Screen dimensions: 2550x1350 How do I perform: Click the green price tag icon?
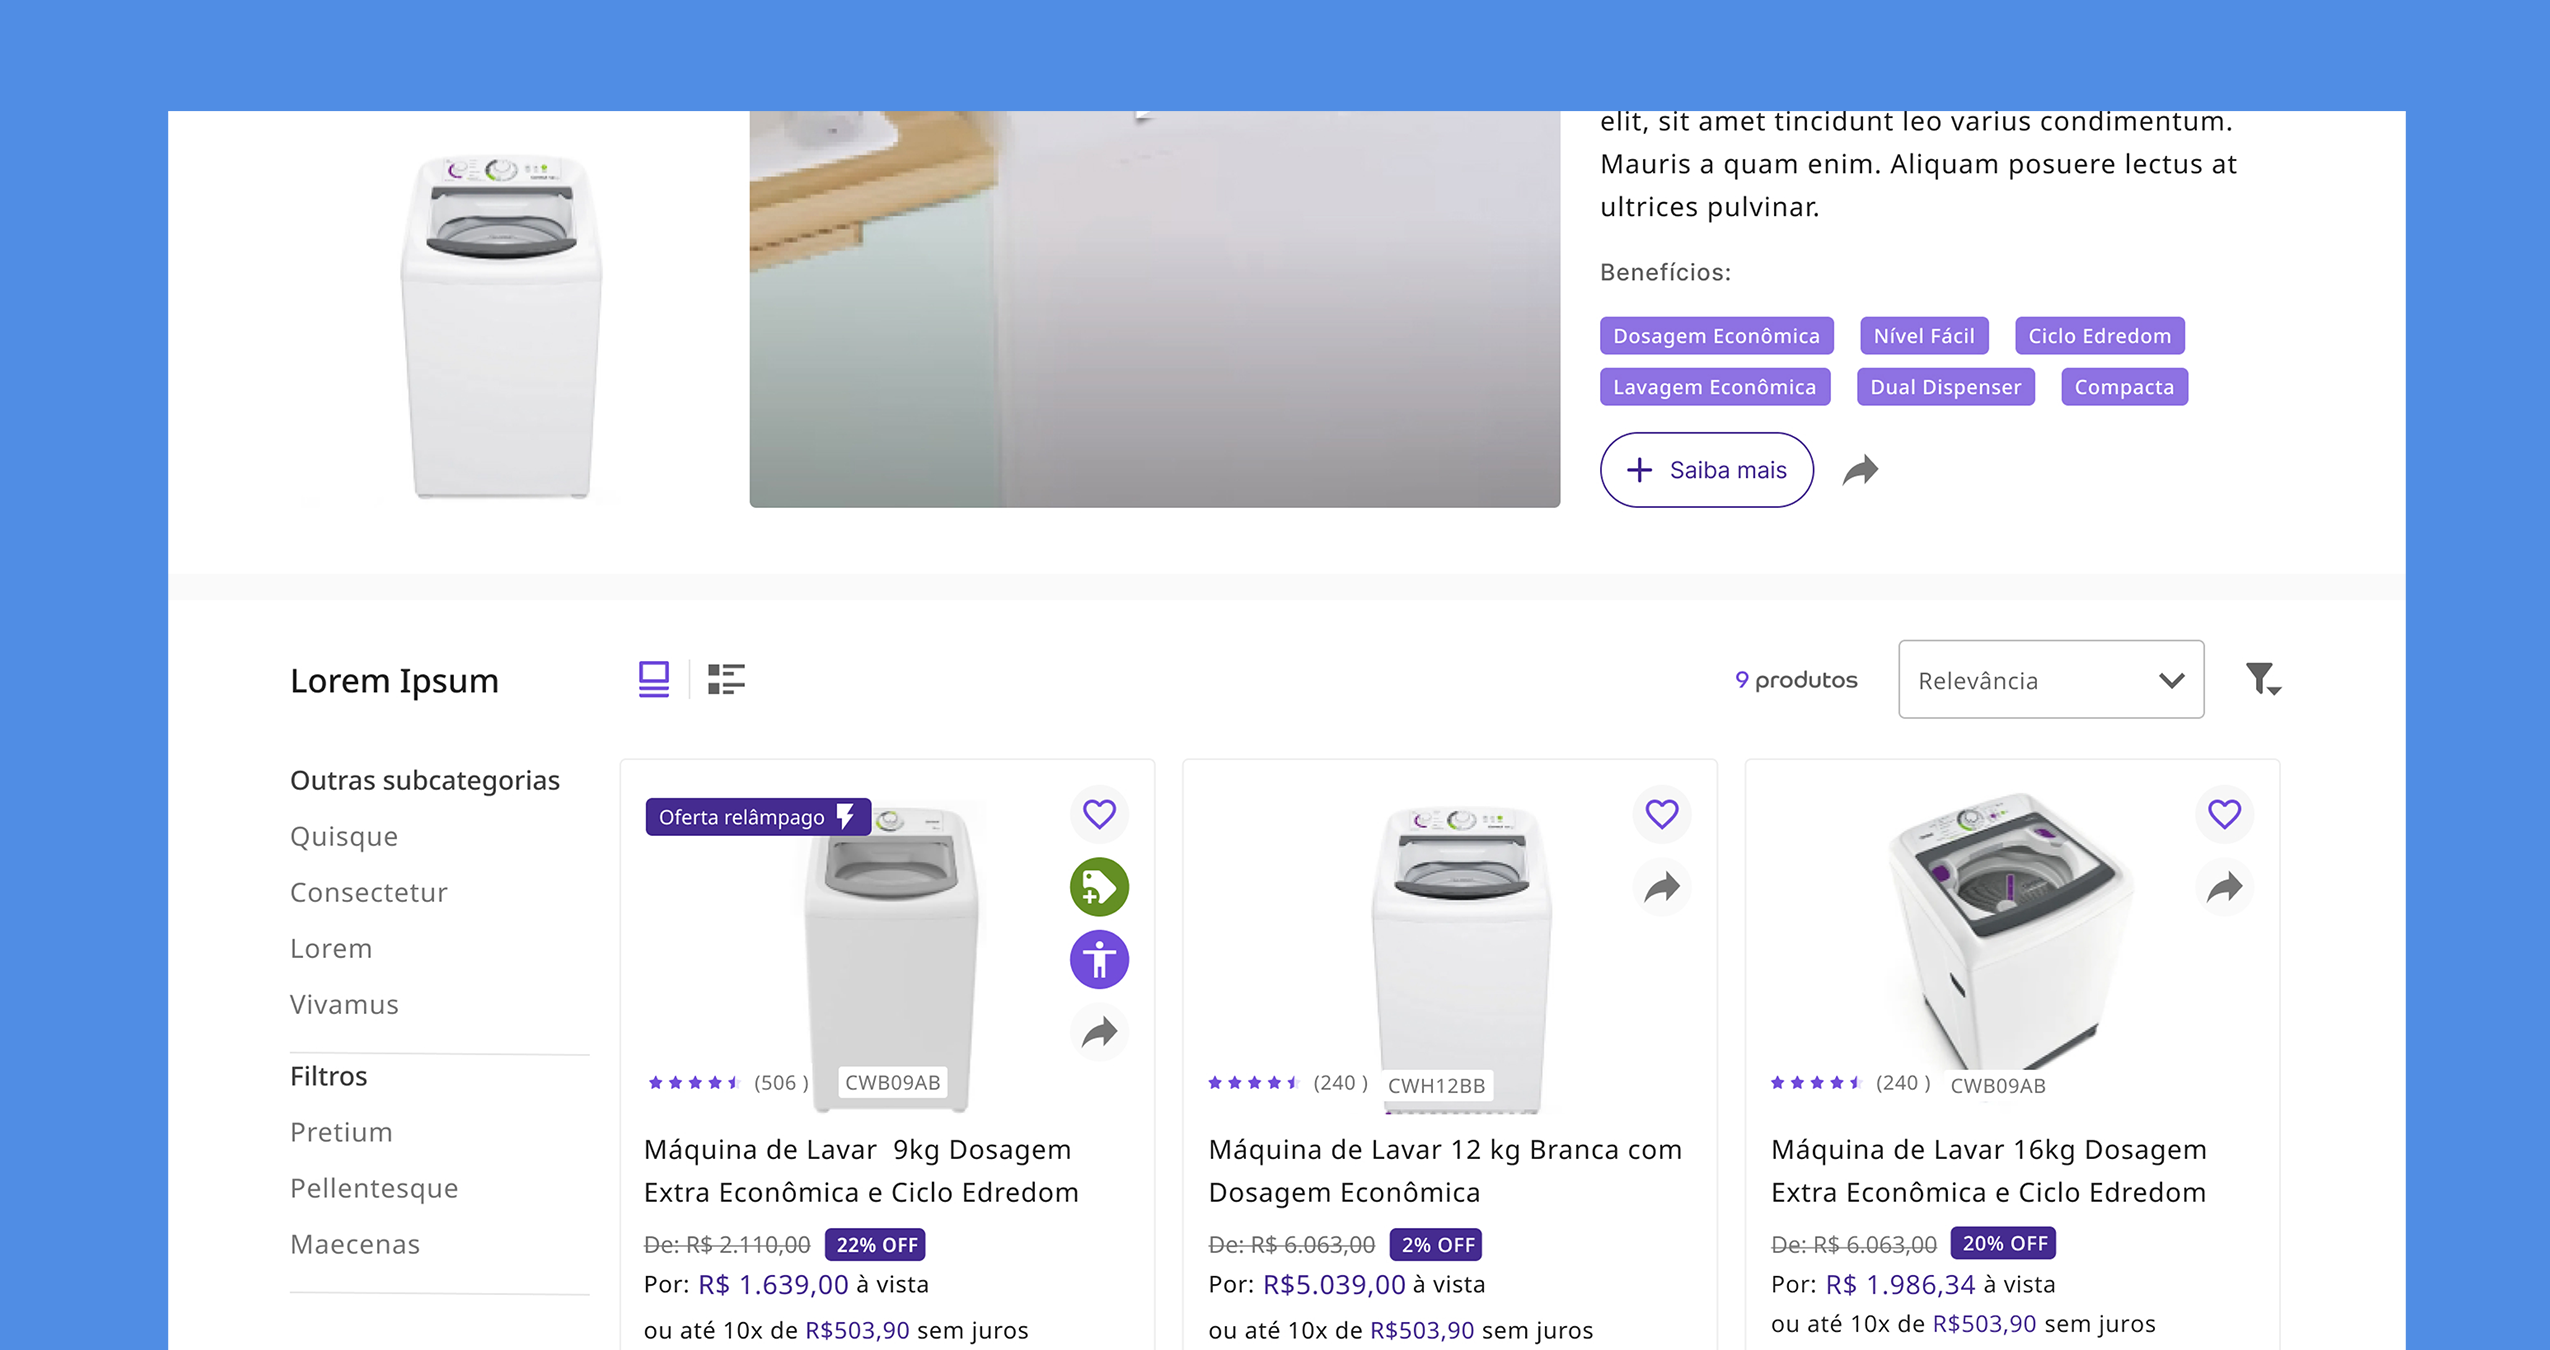pos(1099,887)
